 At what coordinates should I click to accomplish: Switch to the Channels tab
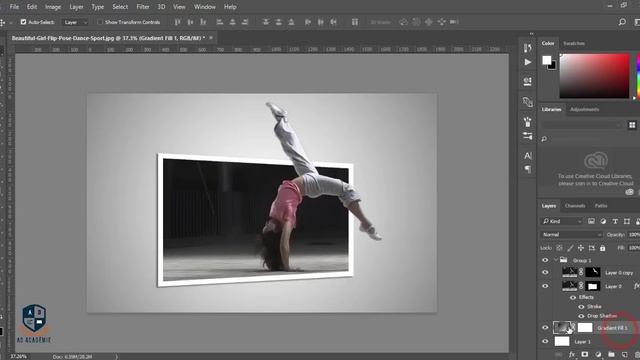coord(575,206)
